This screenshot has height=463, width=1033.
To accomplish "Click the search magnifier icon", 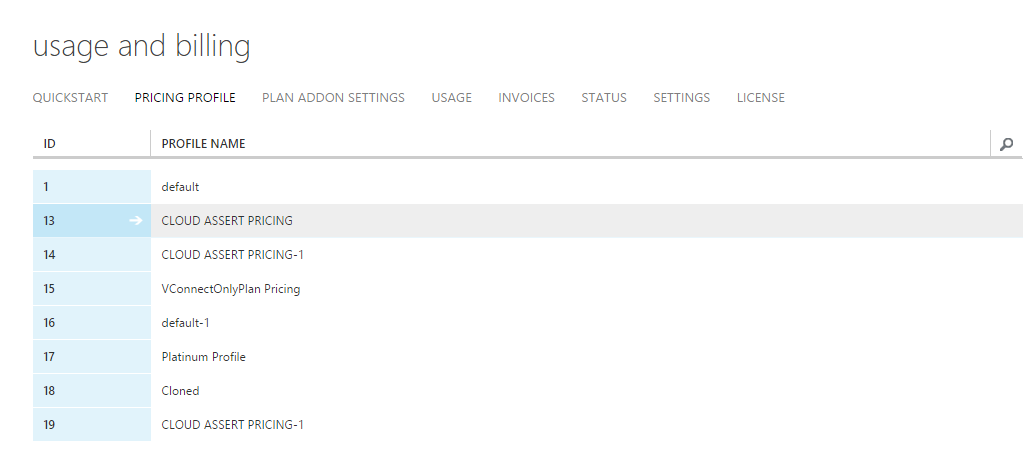I will click(1006, 144).
